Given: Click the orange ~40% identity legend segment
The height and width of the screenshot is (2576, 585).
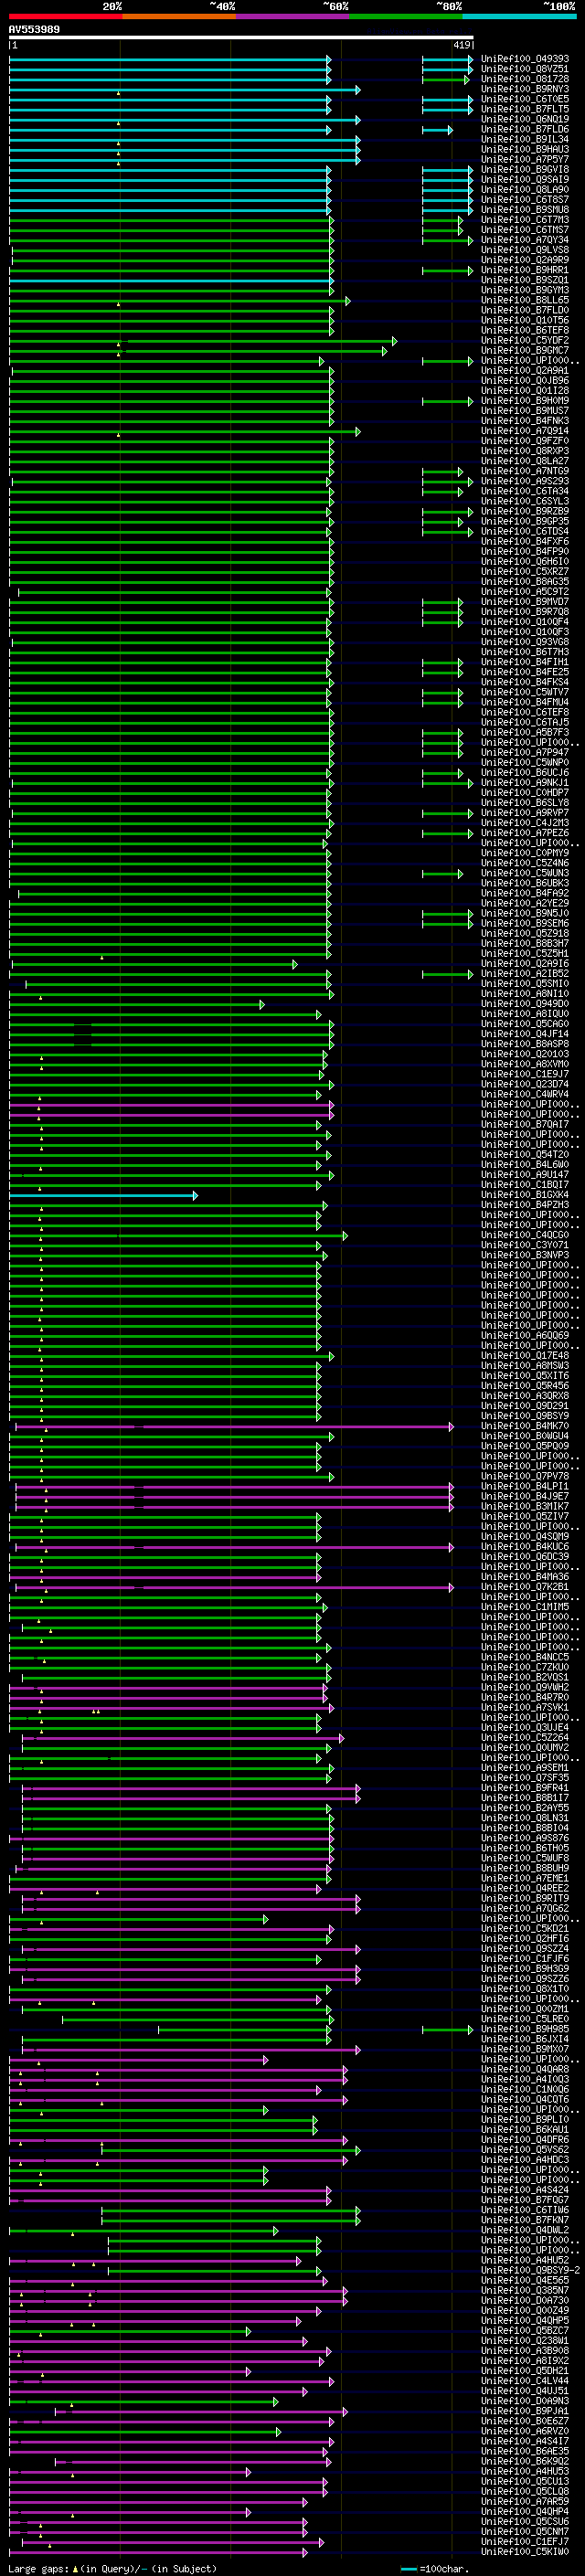Looking at the screenshot, I should pyautogui.click(x=179, y=16).
